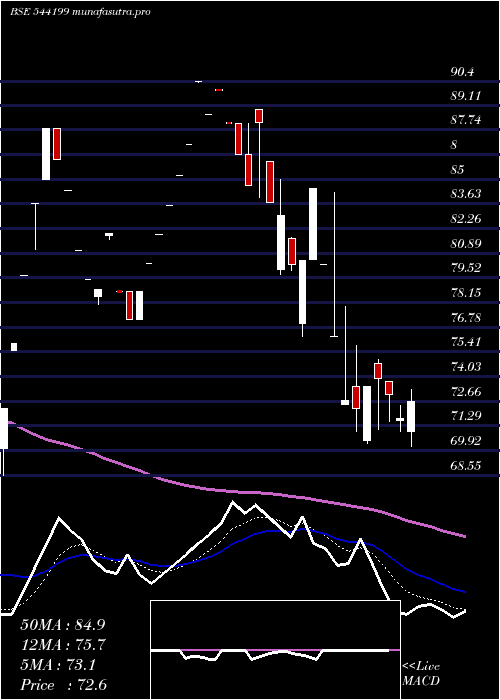
Task: Select the 69.92 price axis label
Action: click(x=466, y=441)
